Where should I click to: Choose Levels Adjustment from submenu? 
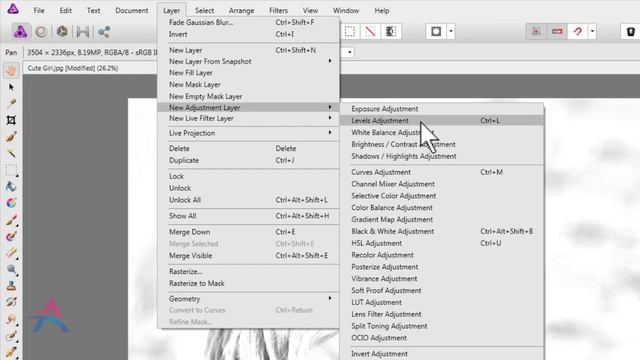[442, 120]
